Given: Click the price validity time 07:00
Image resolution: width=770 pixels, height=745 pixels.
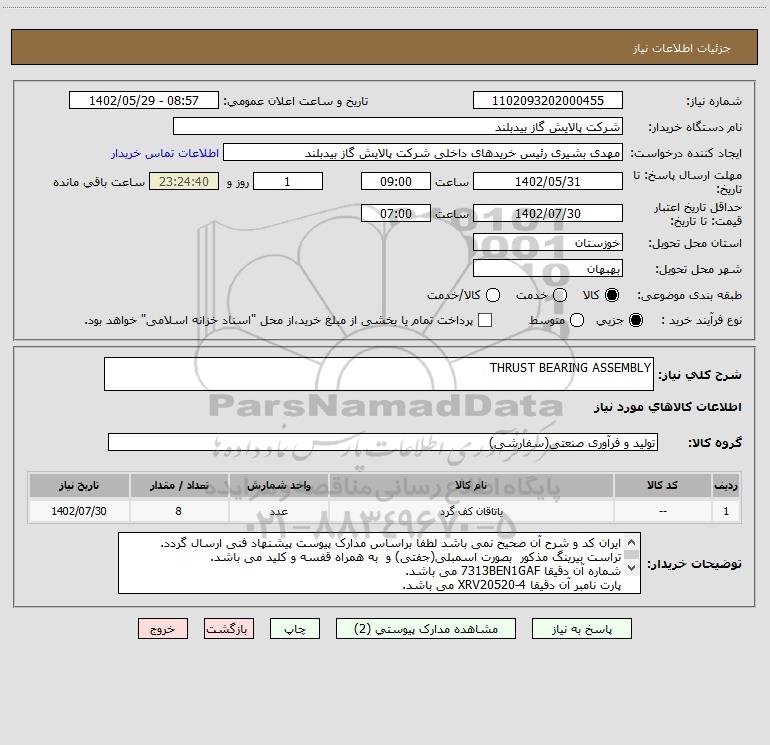Looking at the screenshot, I should click(x=396, y=213).
